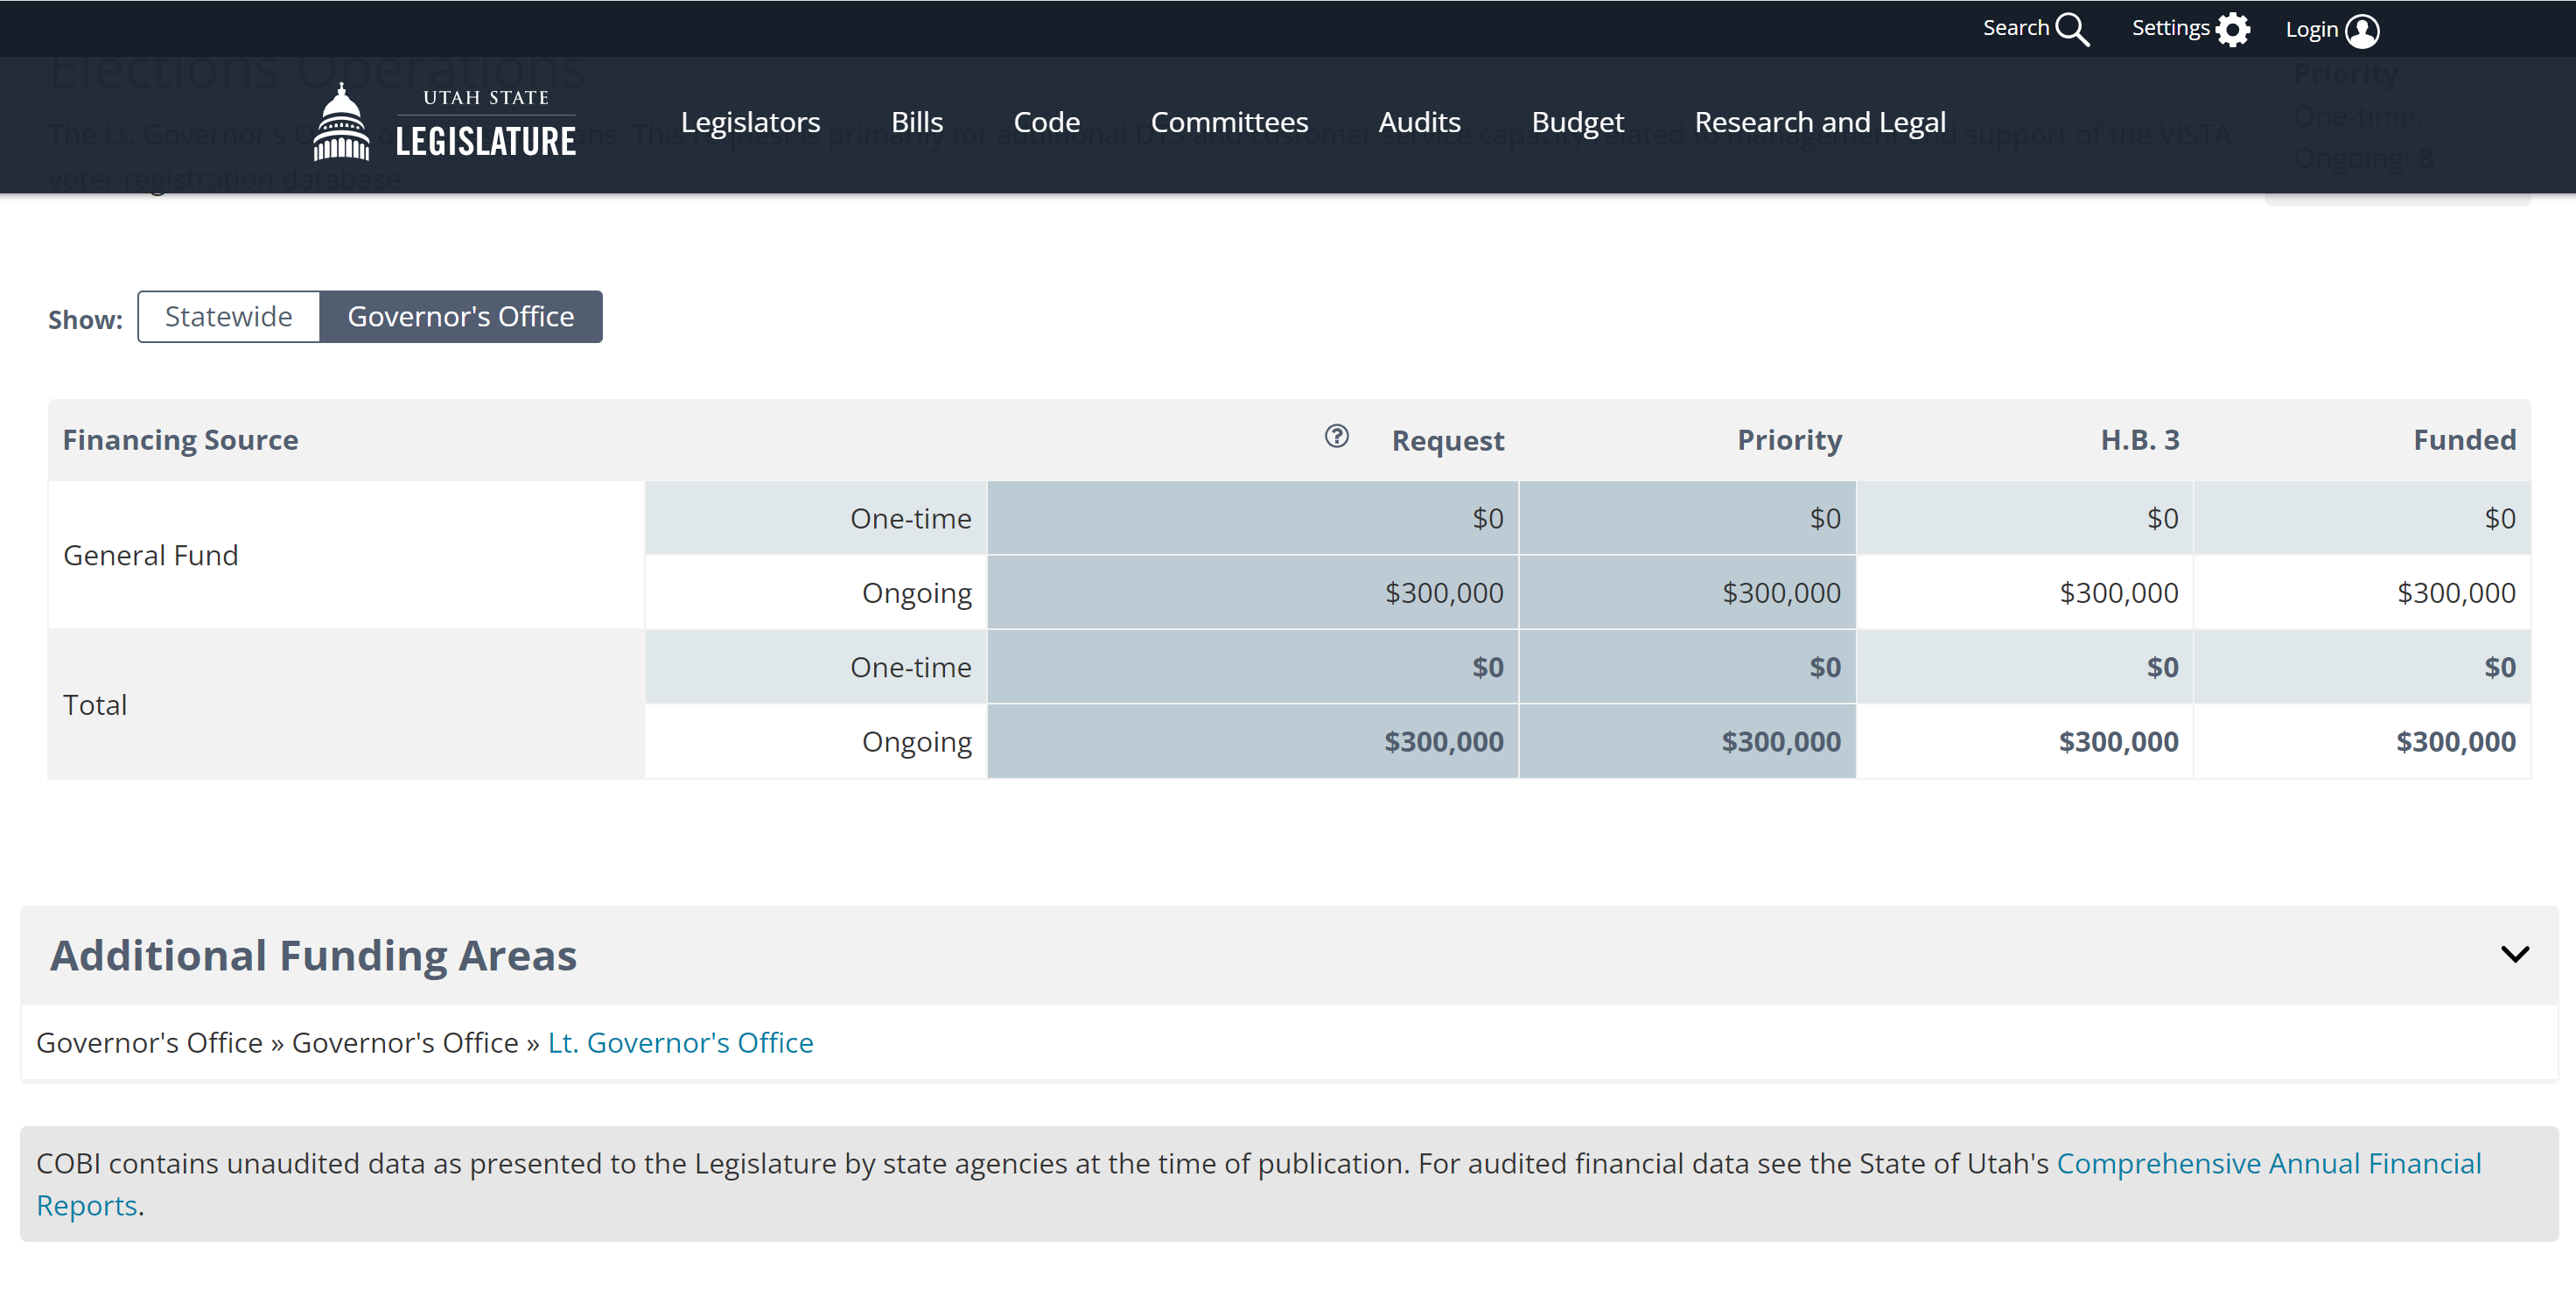Click the H.B. 3 column header
This screenshot has height=1289, width=2576.
(x=2139, y=440)
